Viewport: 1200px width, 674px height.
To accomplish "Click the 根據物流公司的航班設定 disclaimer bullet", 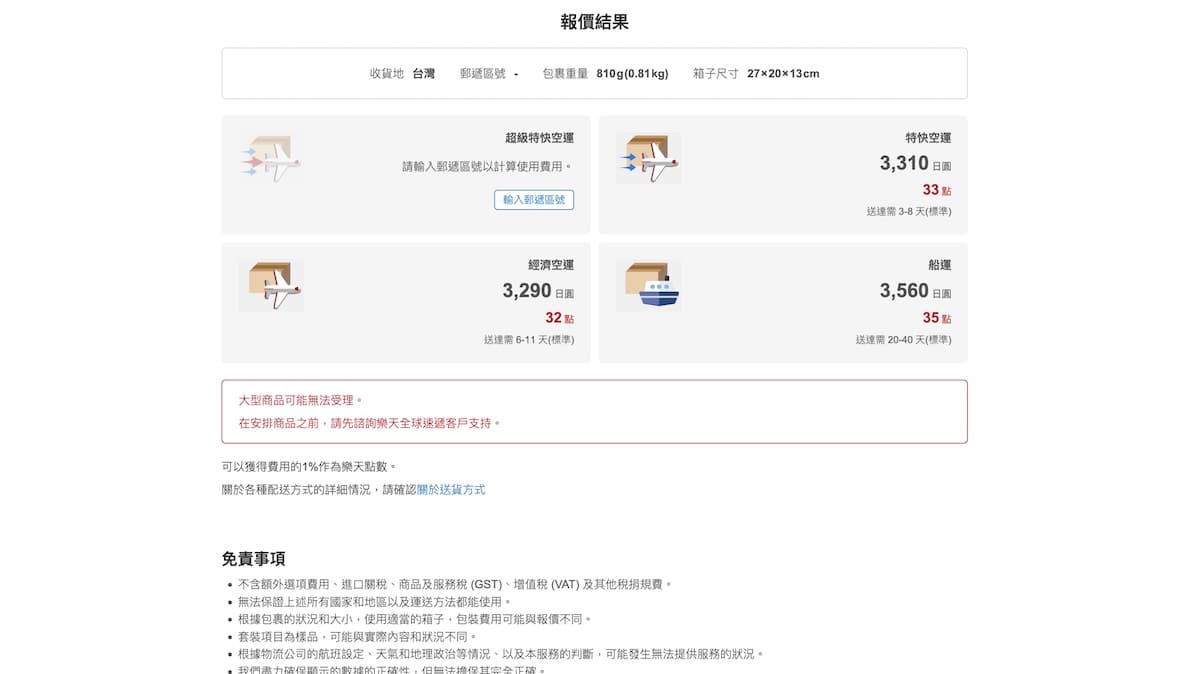I will click(x=501, y=654).
